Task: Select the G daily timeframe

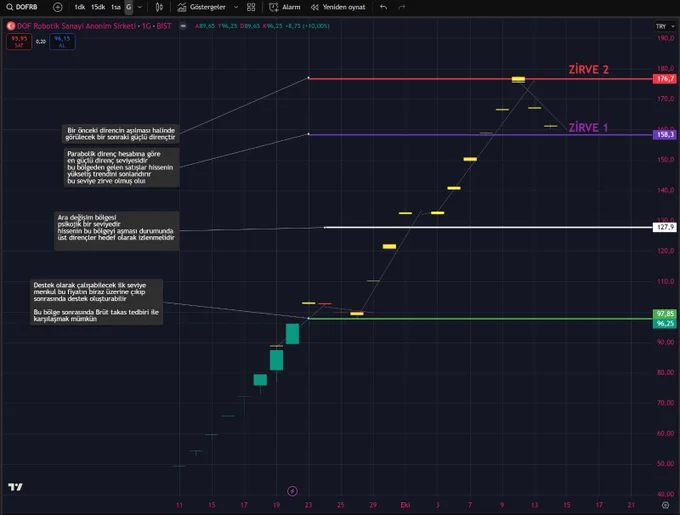Action: tap(129, 7)
